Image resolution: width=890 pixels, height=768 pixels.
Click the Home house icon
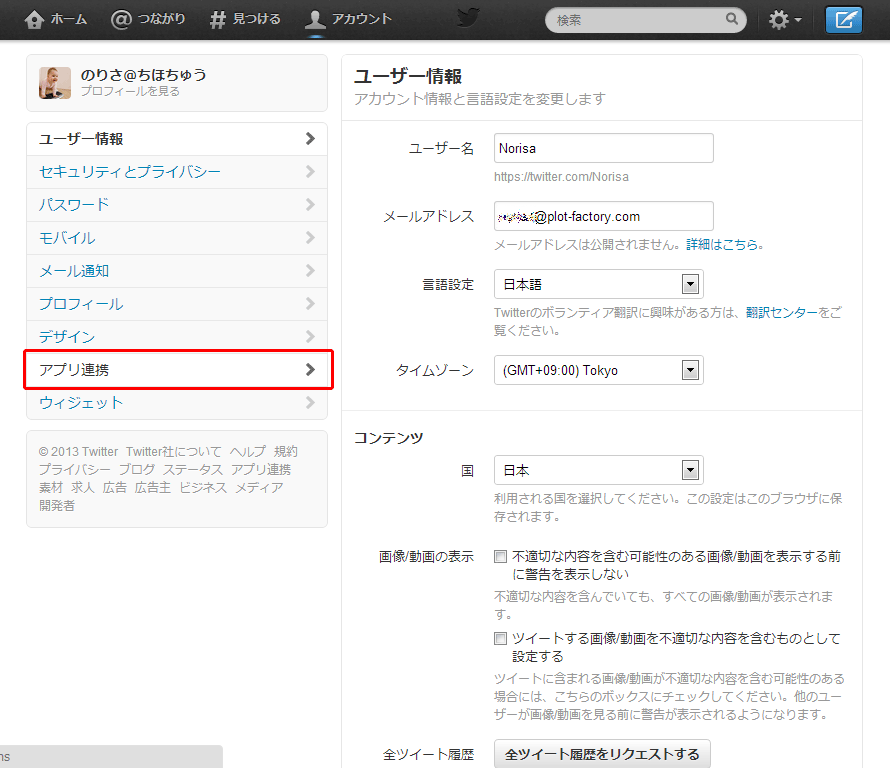pos(34,19)
